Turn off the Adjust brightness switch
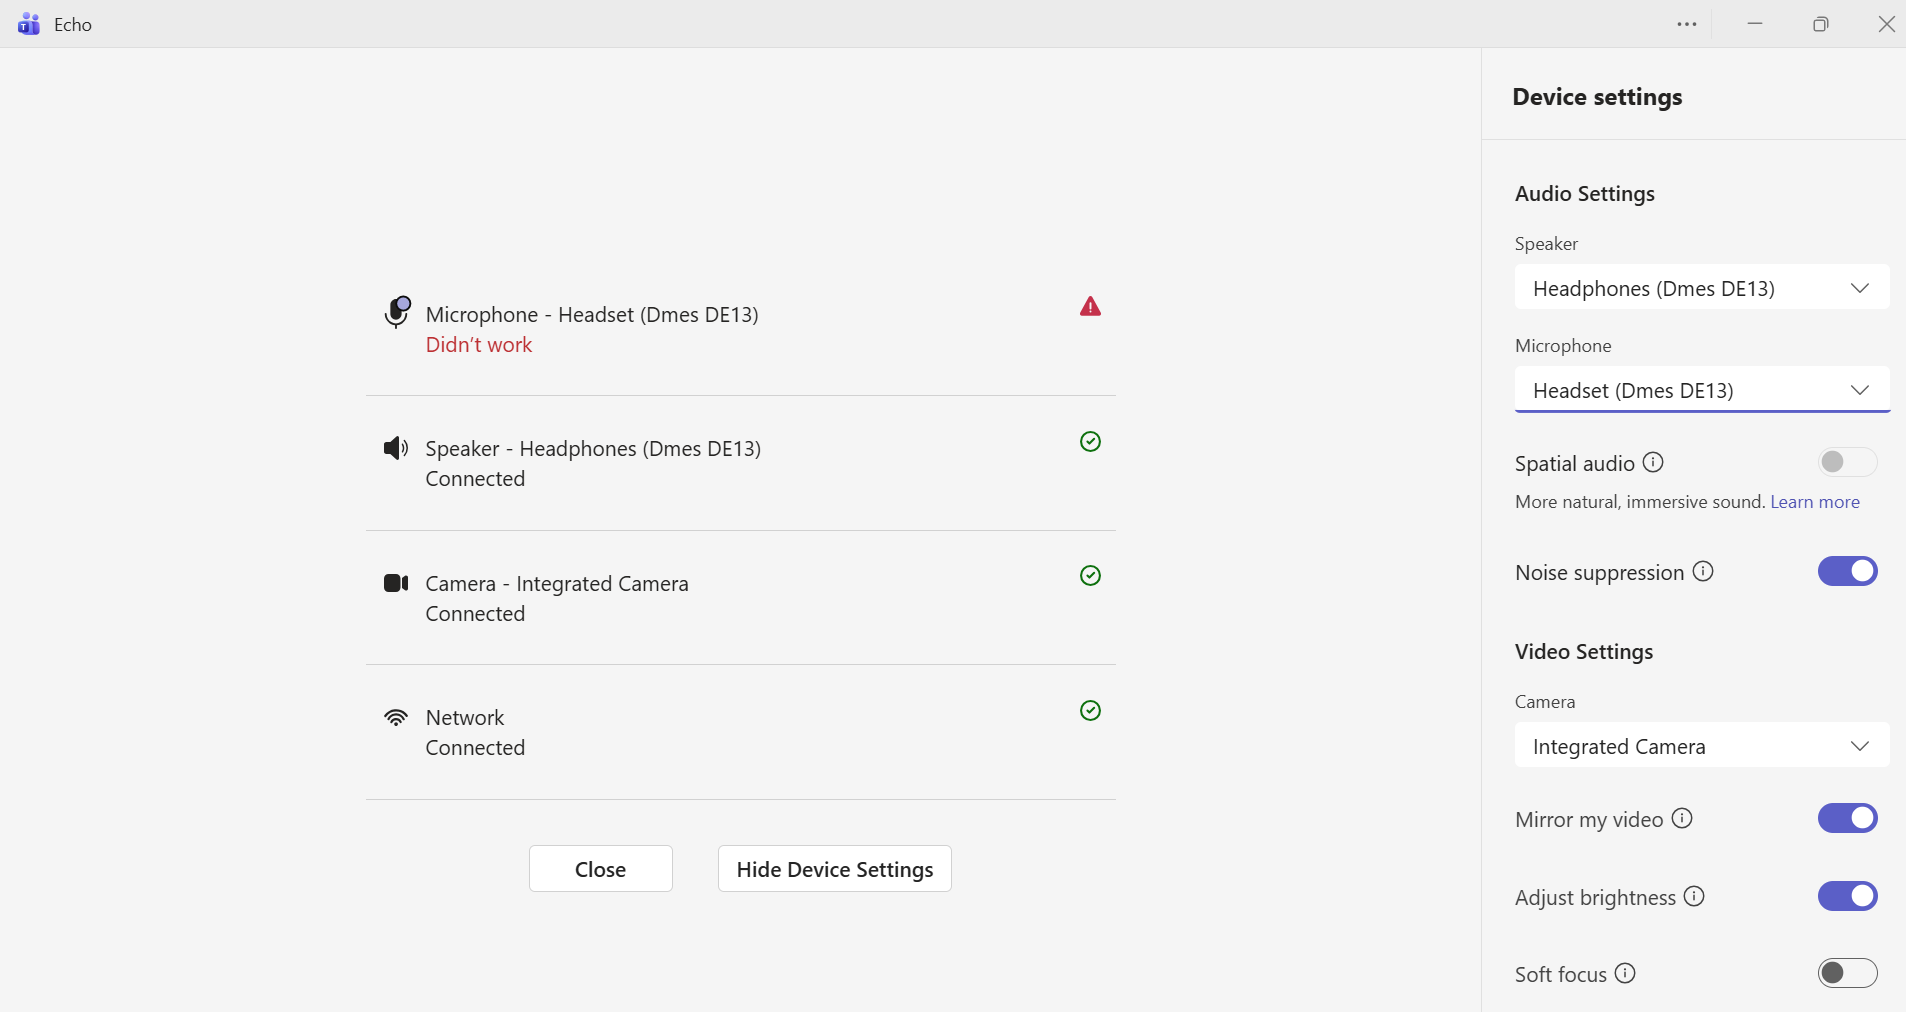Screen dimensions: 1906x1012 coord(1848,896)
